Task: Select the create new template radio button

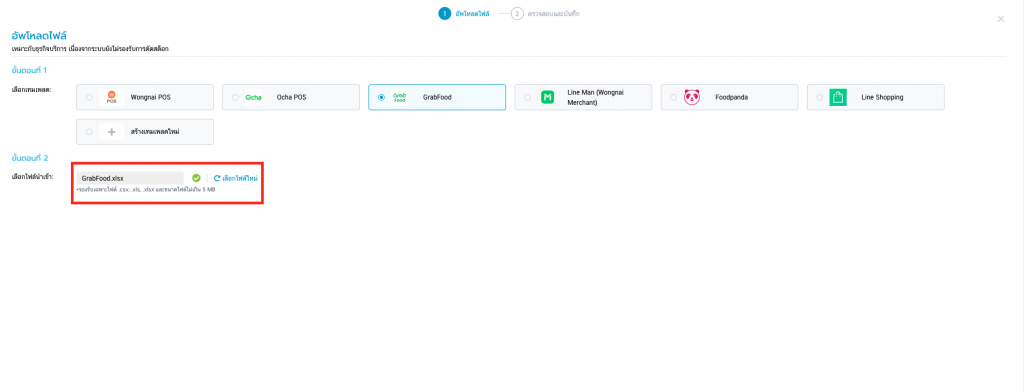Action: coord(89,131)
